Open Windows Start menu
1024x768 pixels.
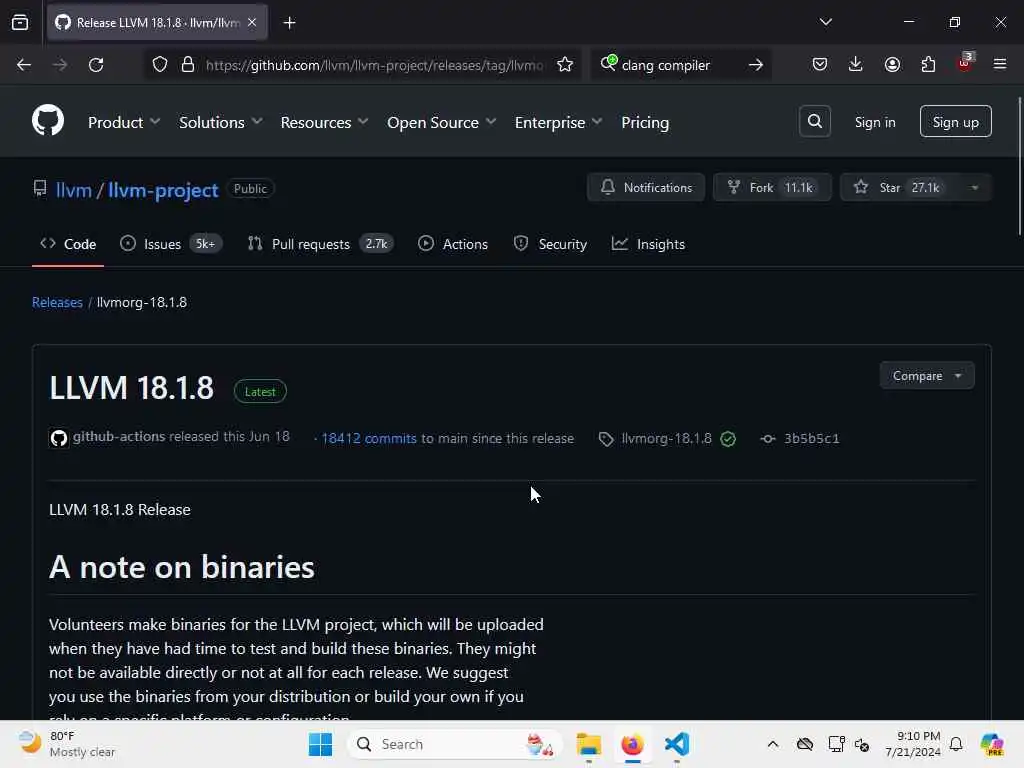pos(320,744)
